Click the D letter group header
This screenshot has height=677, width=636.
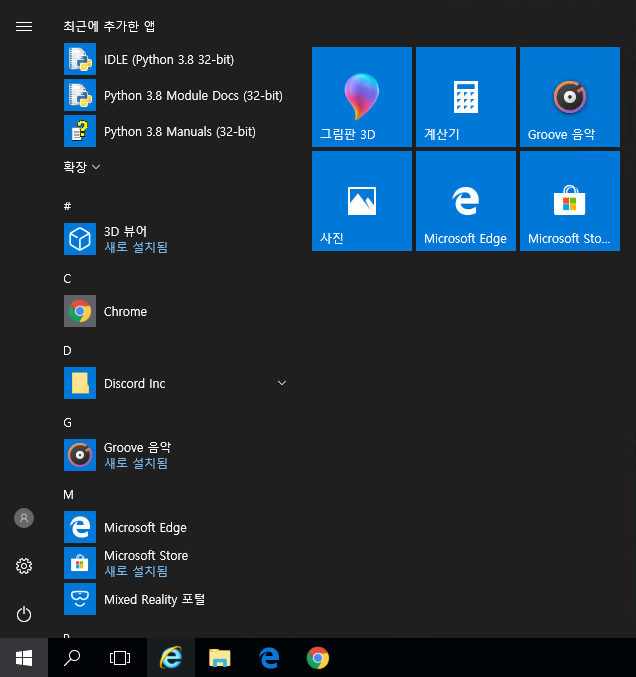click(67, 351)
